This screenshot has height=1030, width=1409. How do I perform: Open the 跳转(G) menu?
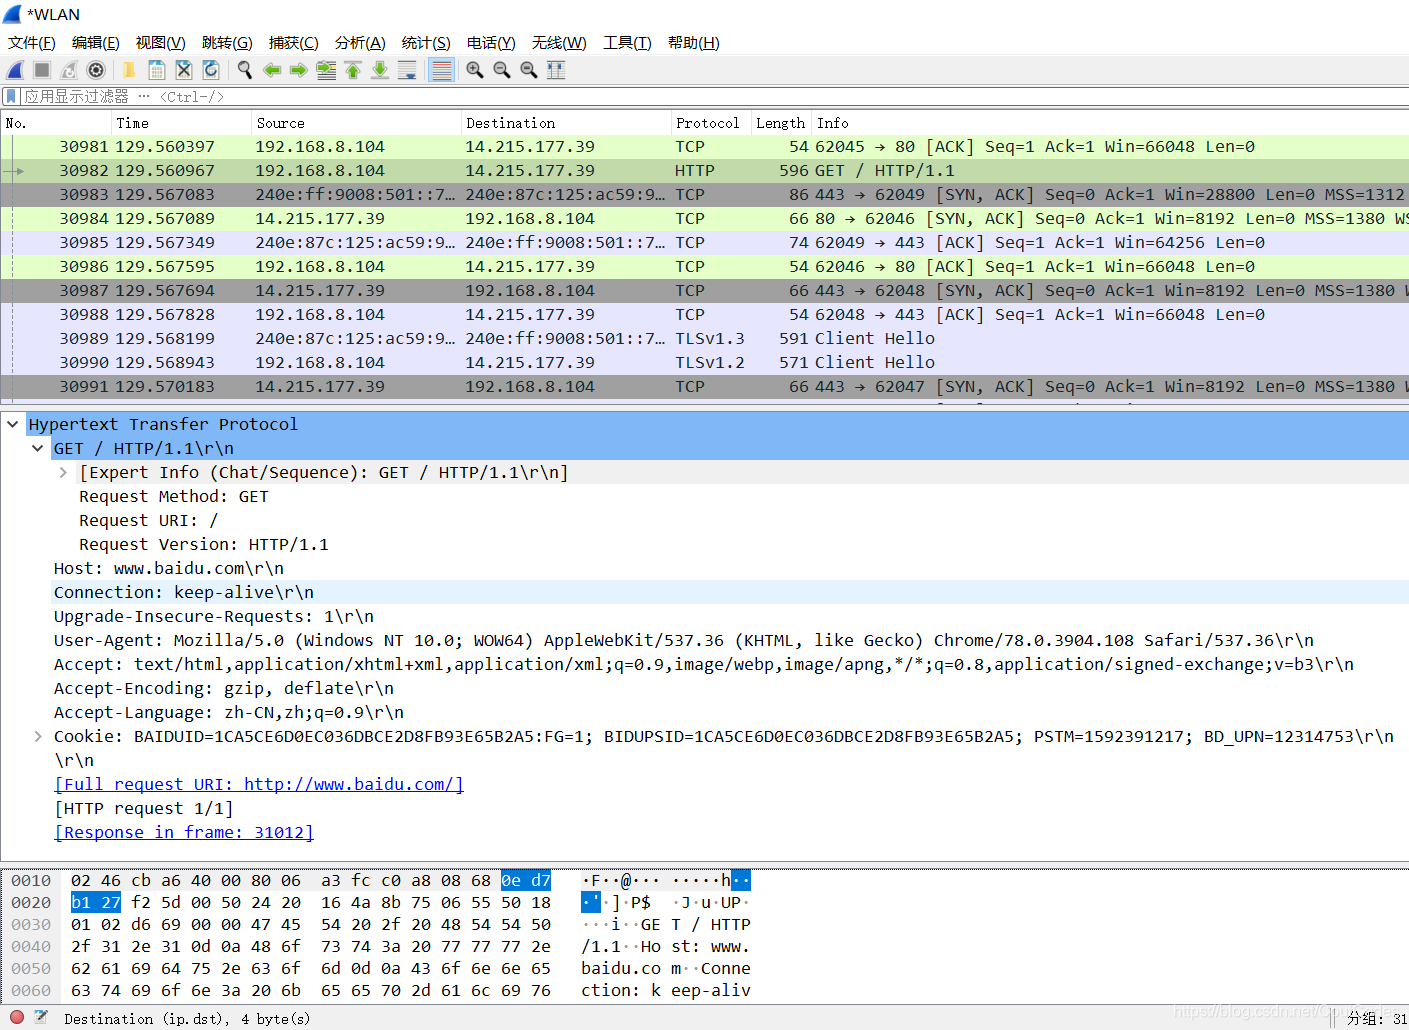coord(227,43)
